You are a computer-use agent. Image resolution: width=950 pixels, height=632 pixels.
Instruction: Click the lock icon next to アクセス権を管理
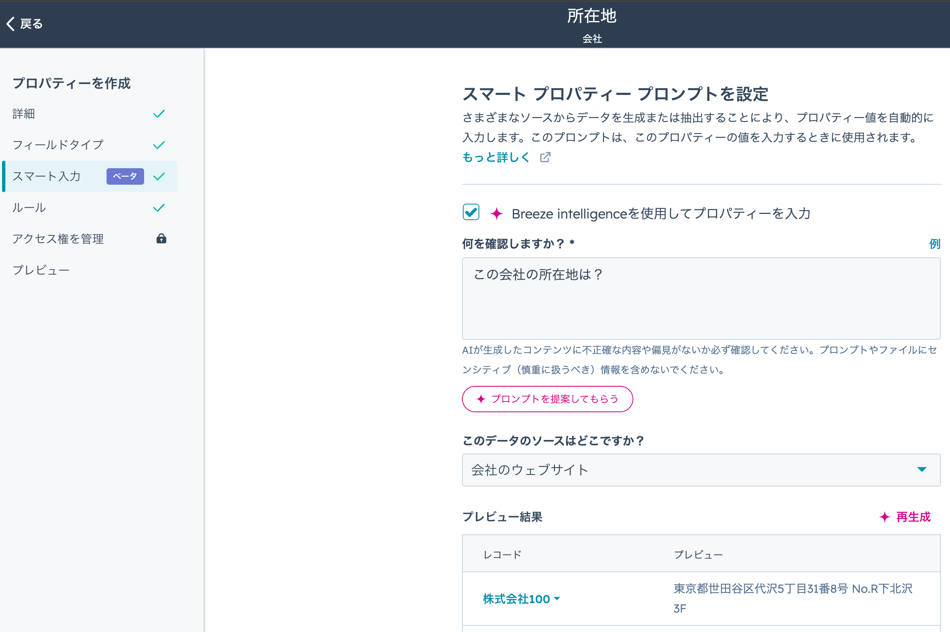point(161,239)
